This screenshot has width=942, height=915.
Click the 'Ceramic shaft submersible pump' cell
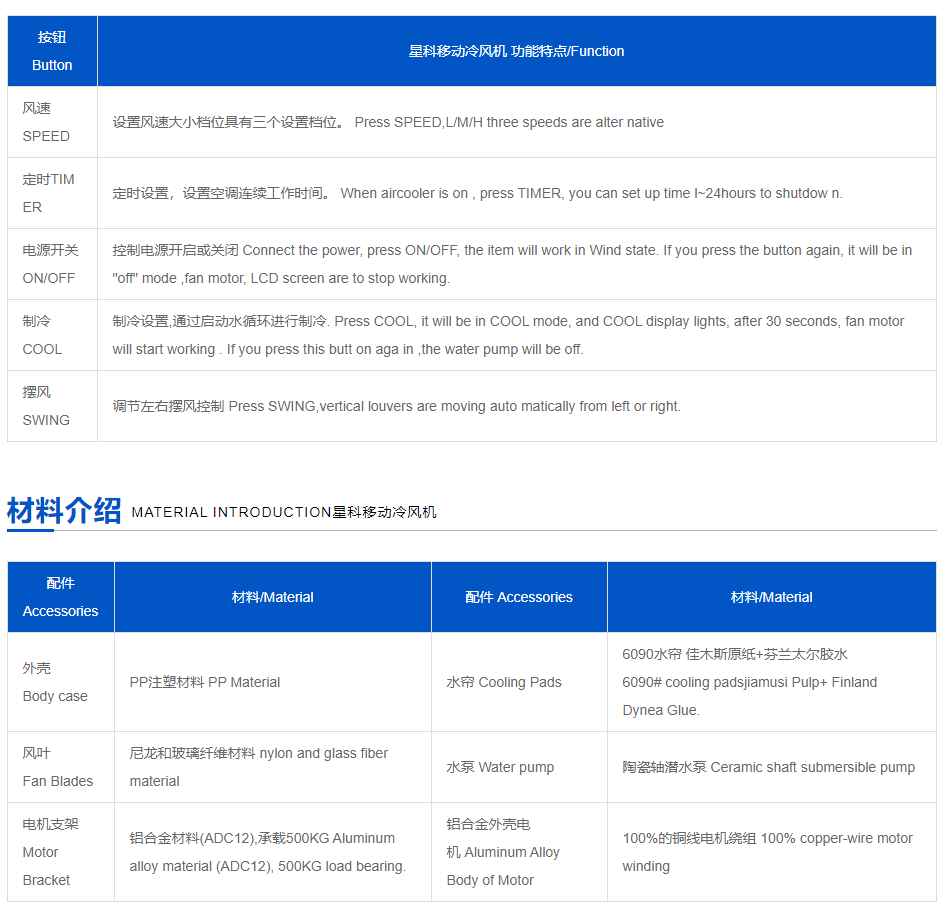click(x=772, y=767)
